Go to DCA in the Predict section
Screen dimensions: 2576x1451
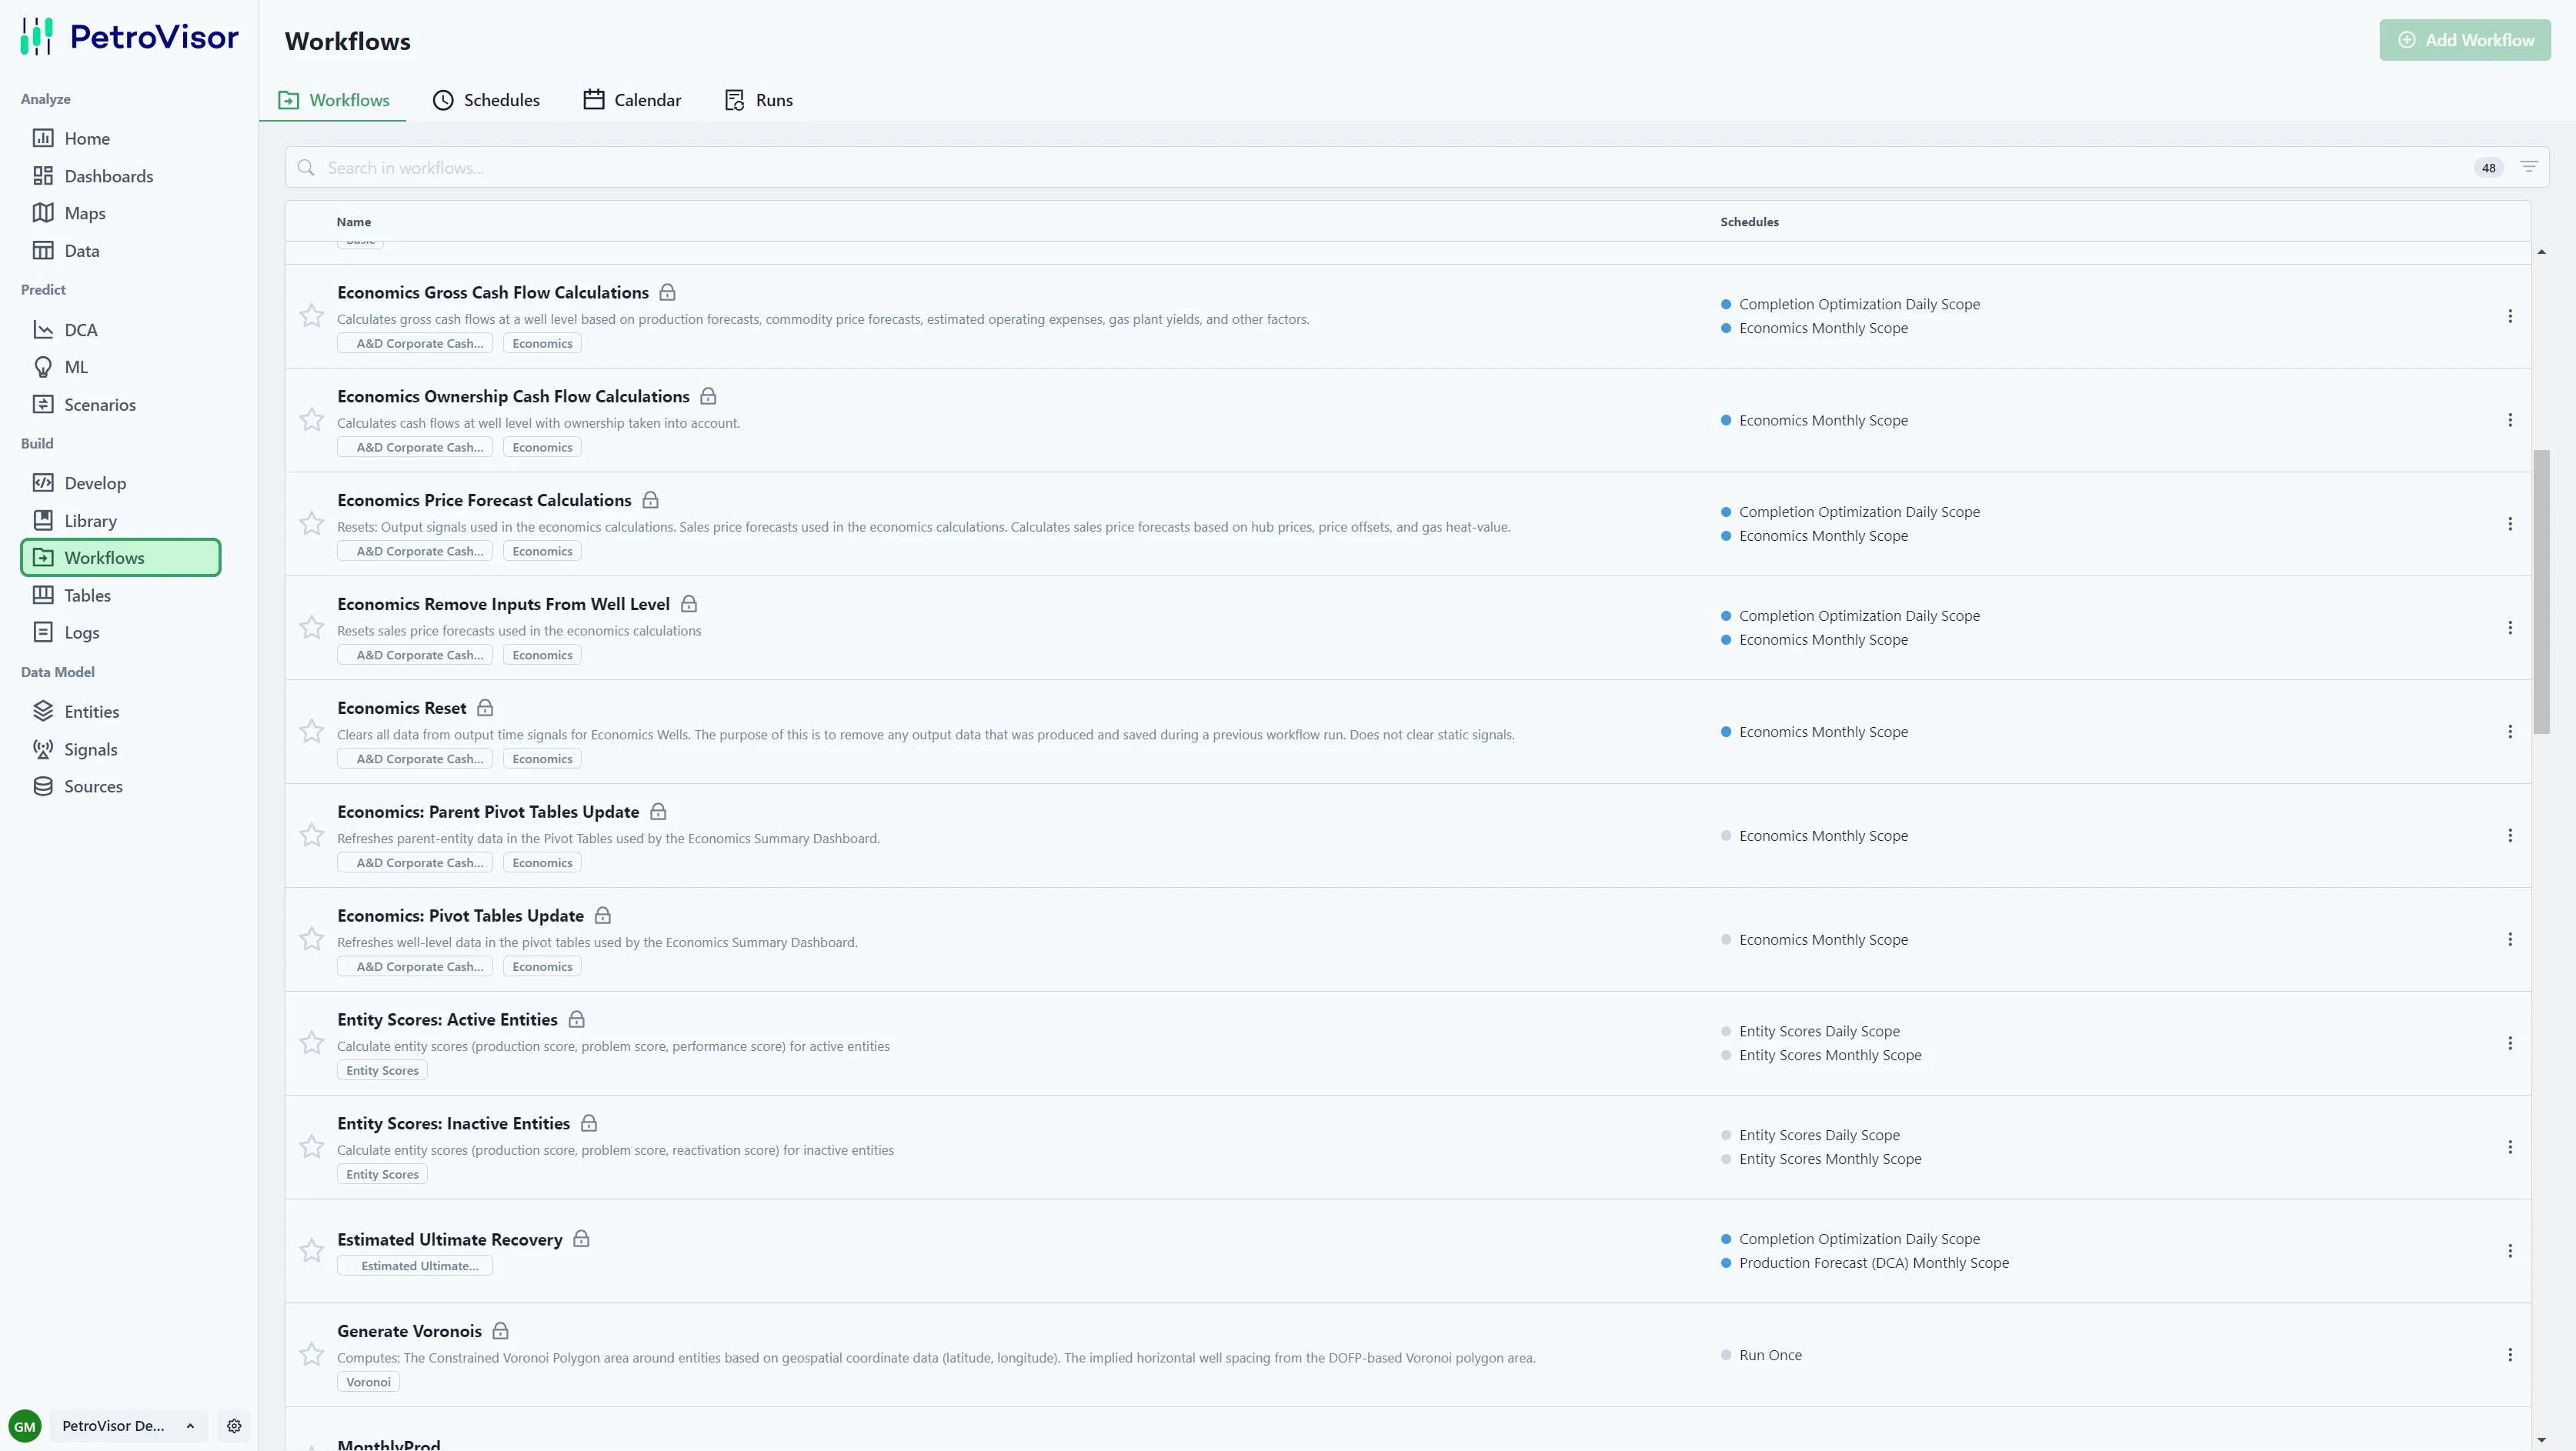(x=80, y=330)
